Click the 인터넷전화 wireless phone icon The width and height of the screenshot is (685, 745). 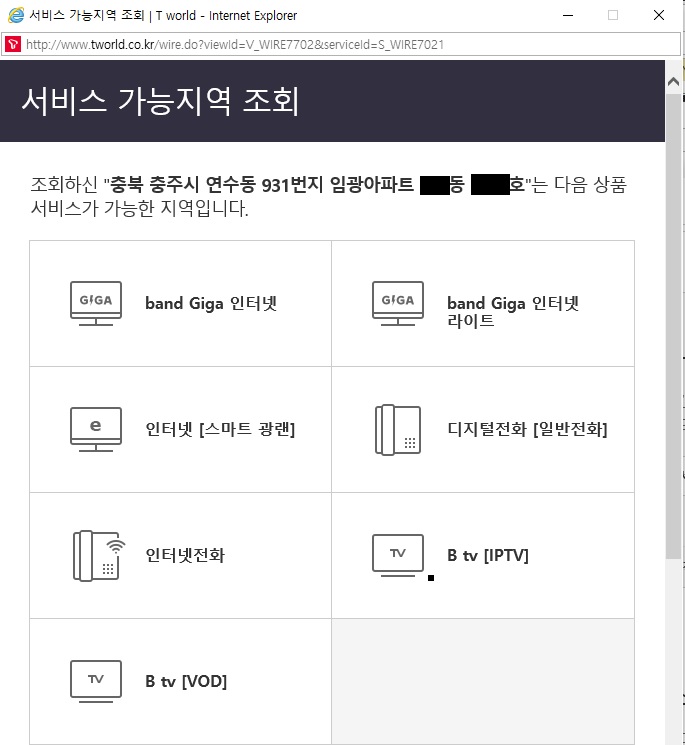click(98, 555)
